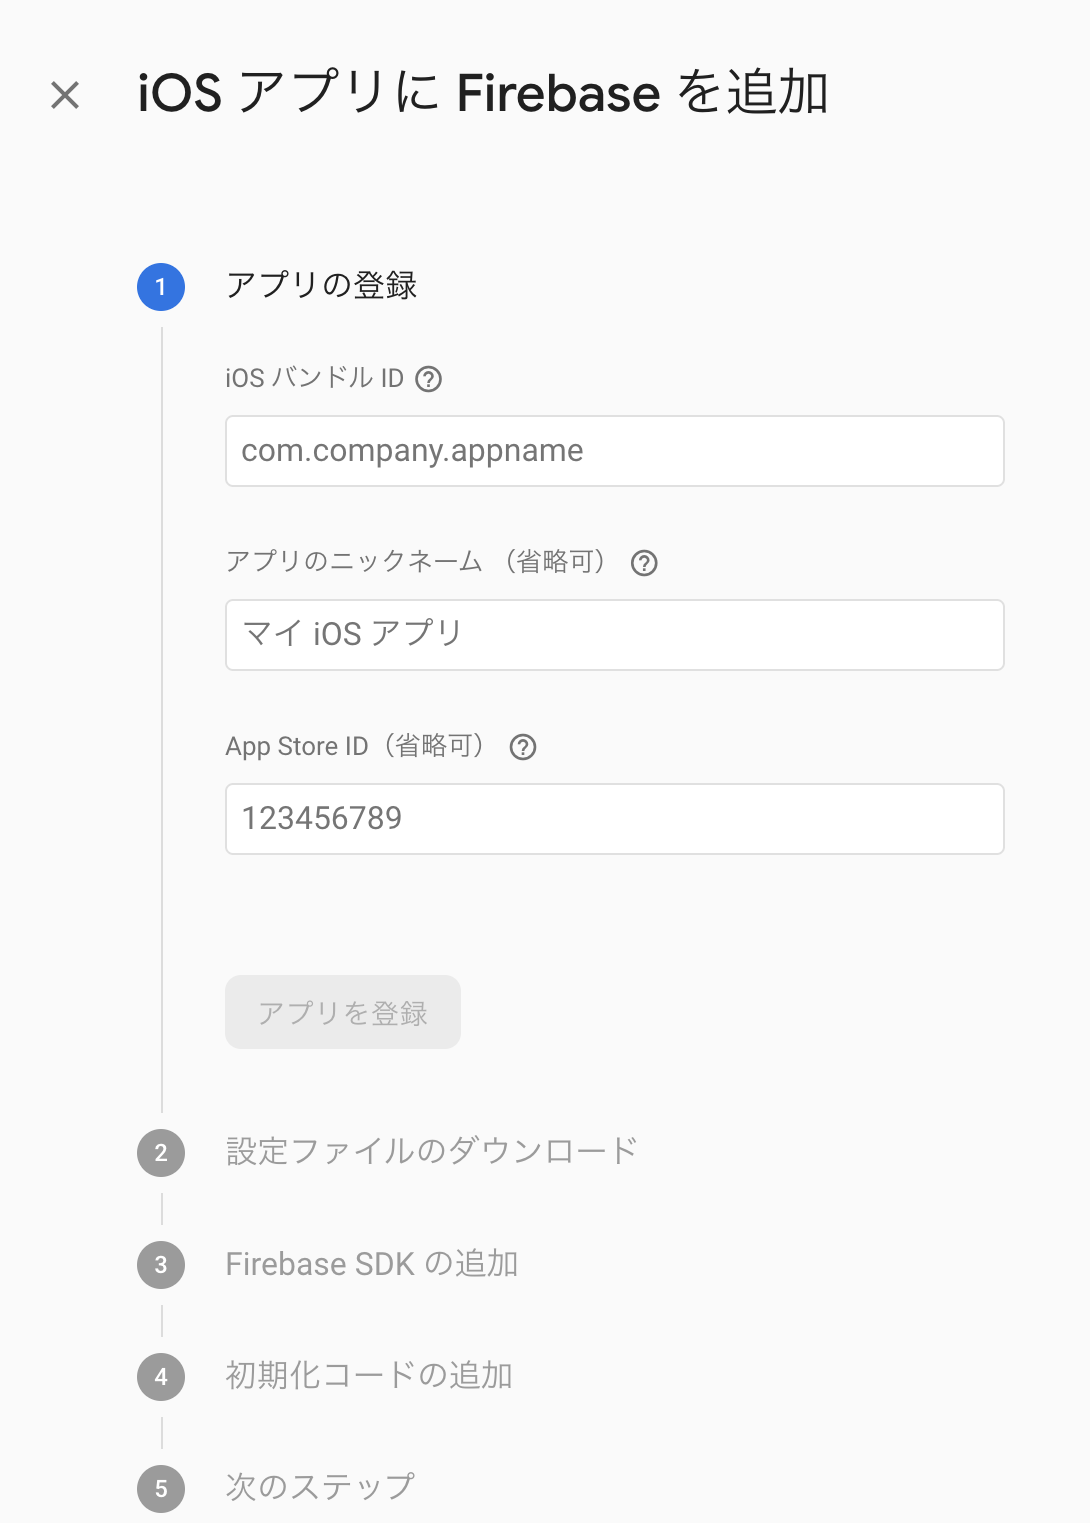Click help icon beside アプリのニックネーム label
The height and width of the screenshot is (1523, 1090).
(x=644, y=563)
